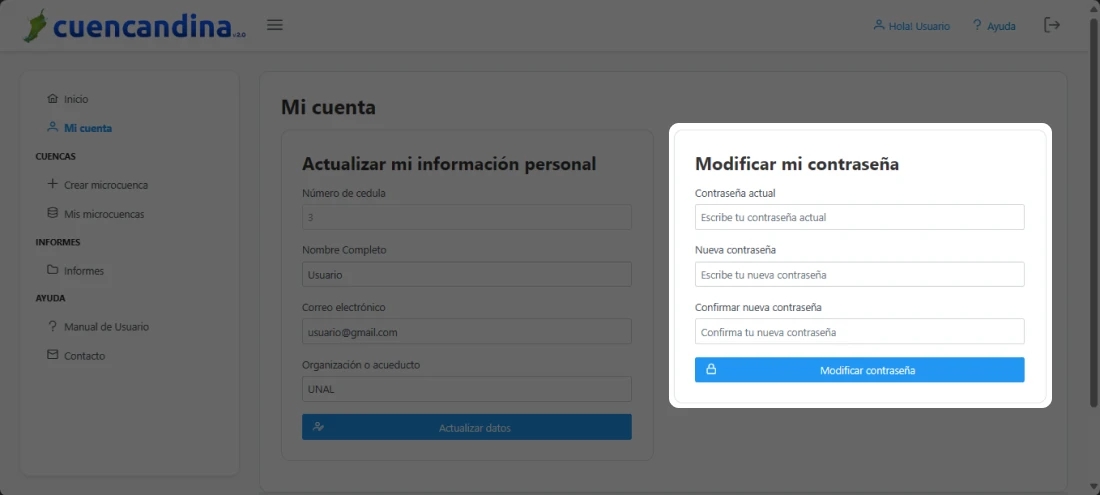Click the folder icon beside Informes
The width and height of the screenshot is (1100, 495).
pos(53,270)
